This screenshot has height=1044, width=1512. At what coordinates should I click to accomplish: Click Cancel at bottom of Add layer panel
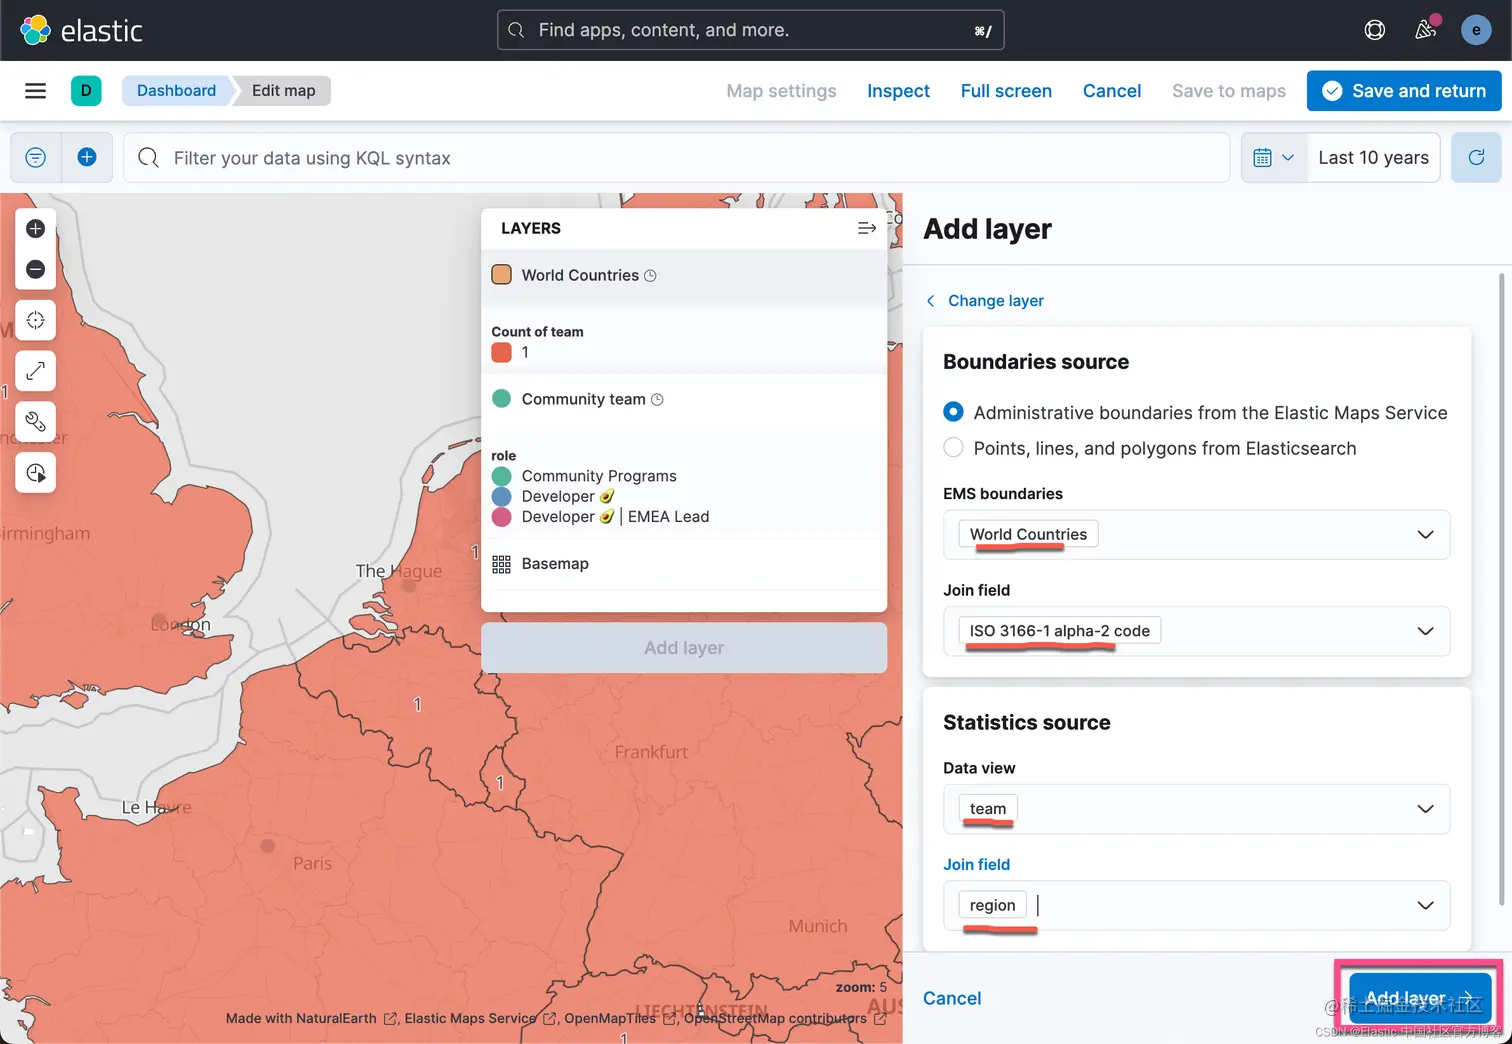point(952,998)
